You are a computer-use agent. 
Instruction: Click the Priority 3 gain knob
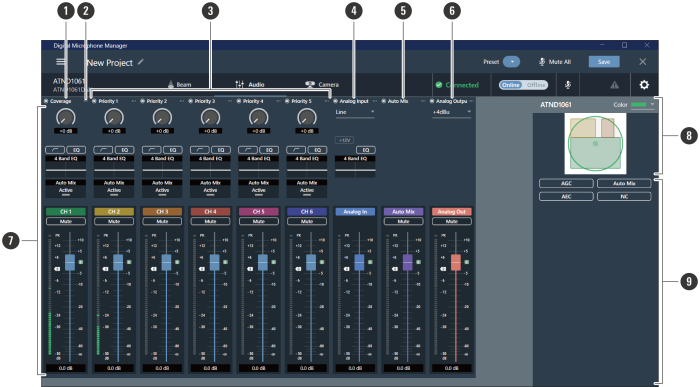click(x=210, y=118)
